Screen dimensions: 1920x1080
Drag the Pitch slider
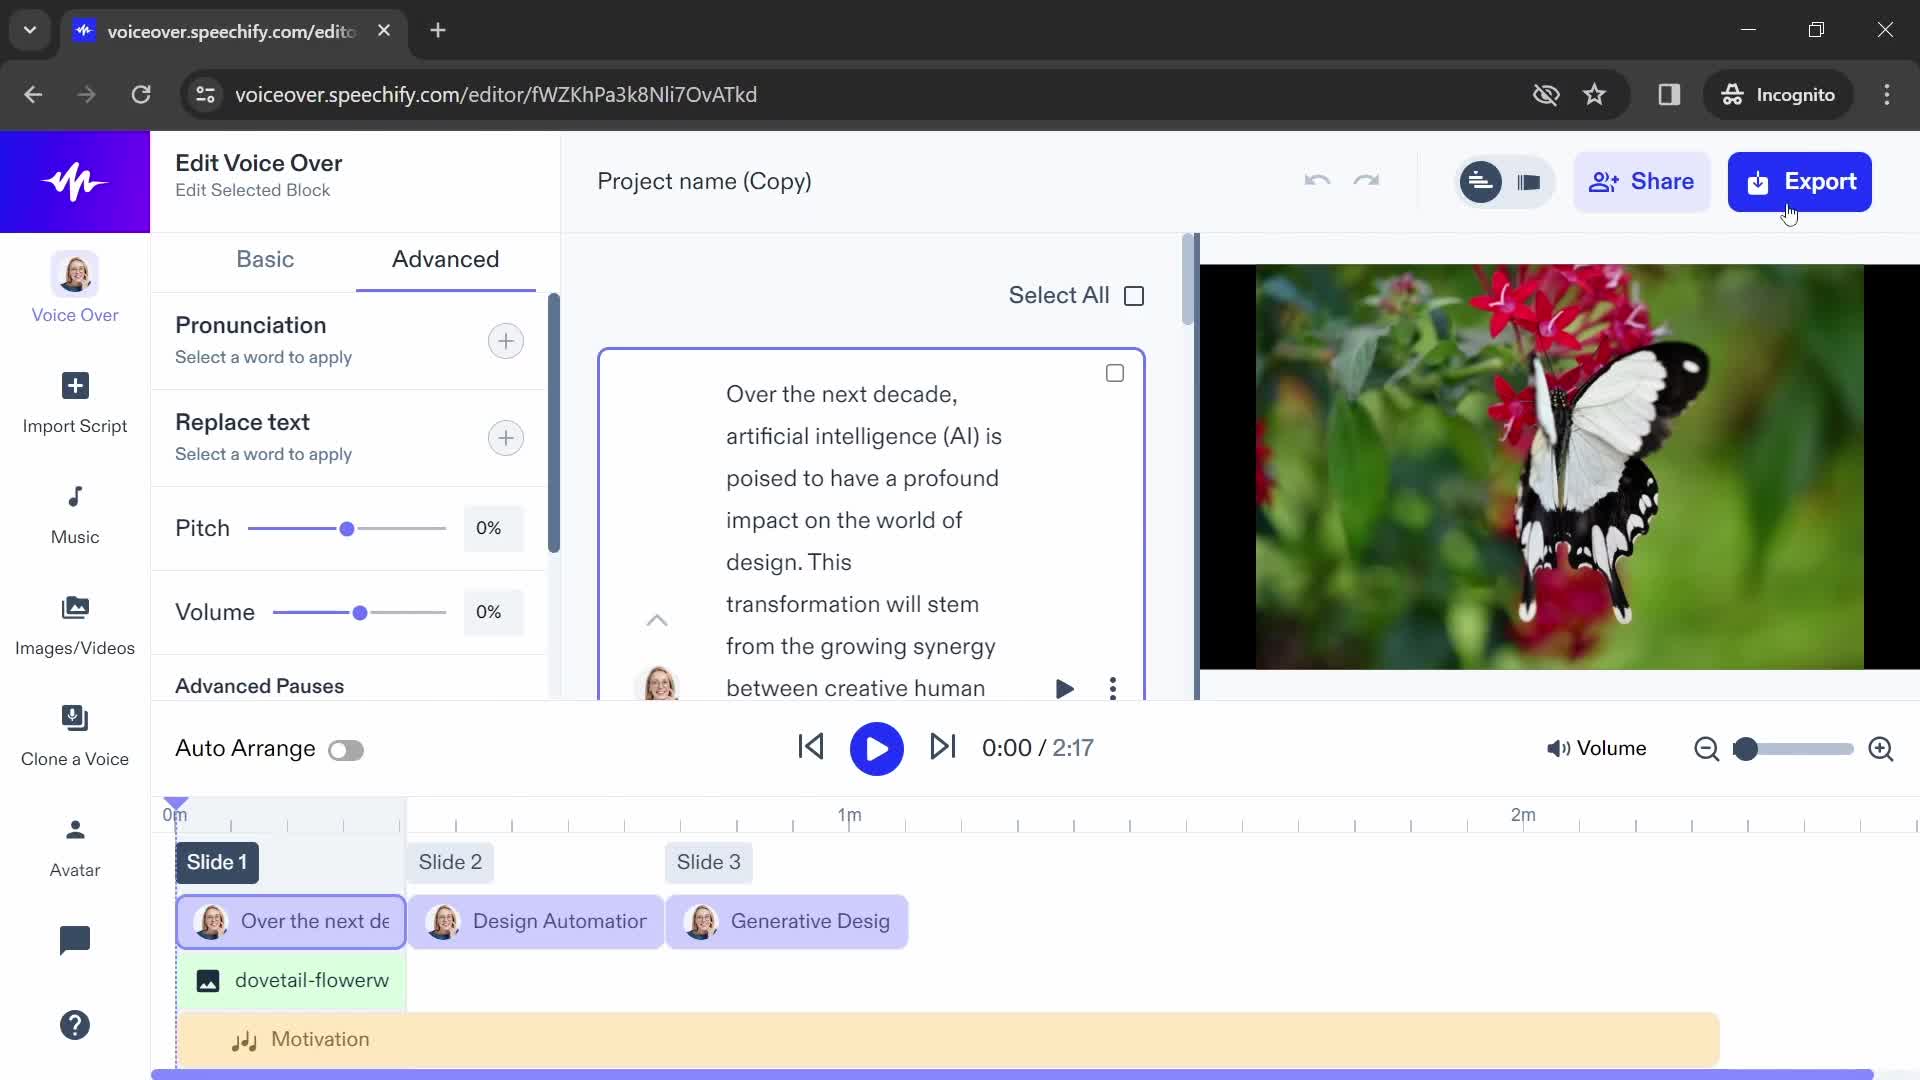coord(345,527)
